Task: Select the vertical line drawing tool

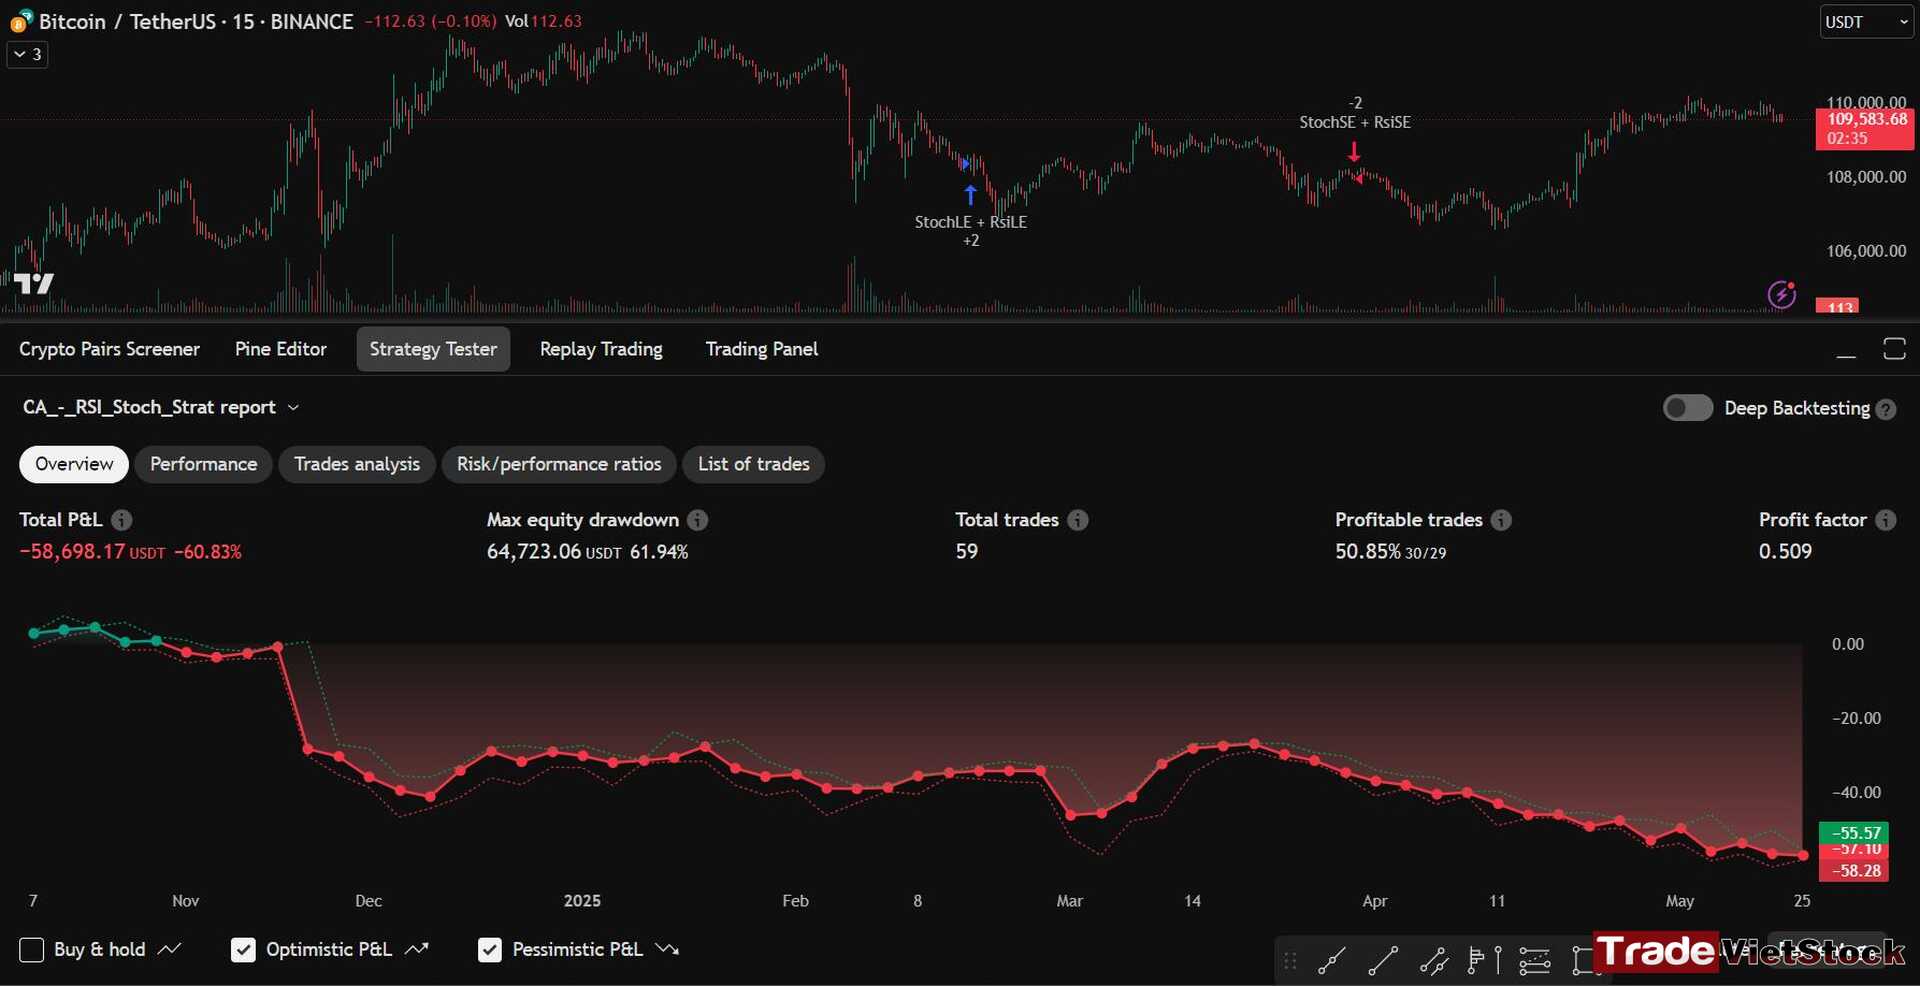Action: 1497,961
